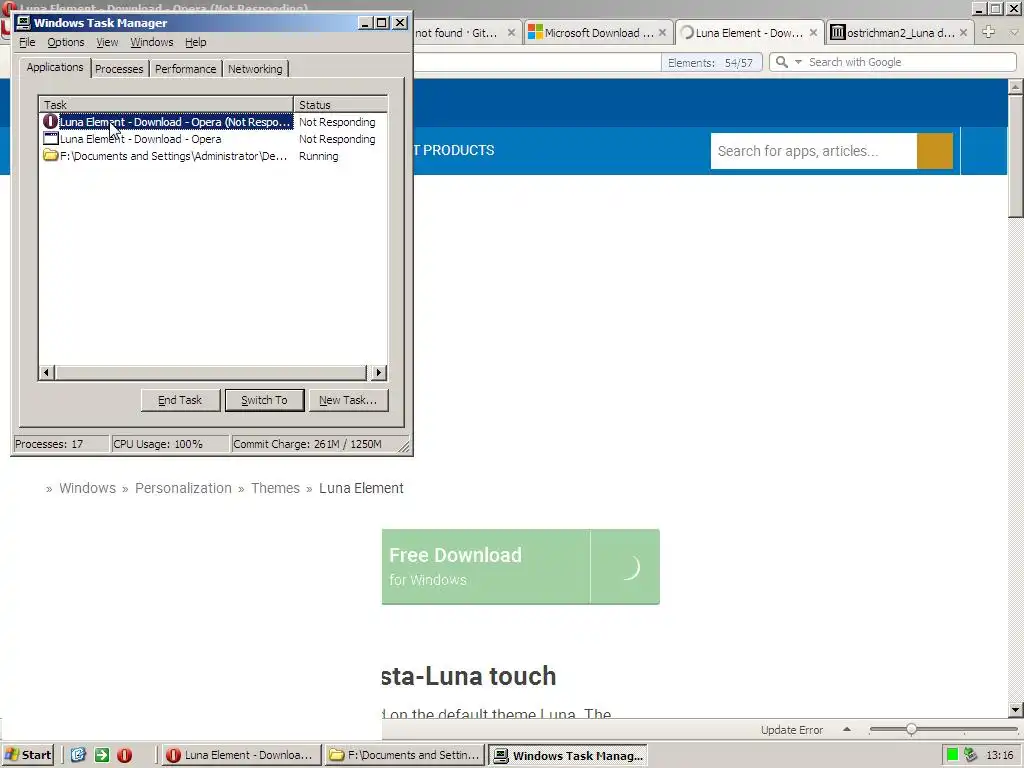Click the Task Manager title bar icon
Viewport: 1024px width, 768px height.
24,23
